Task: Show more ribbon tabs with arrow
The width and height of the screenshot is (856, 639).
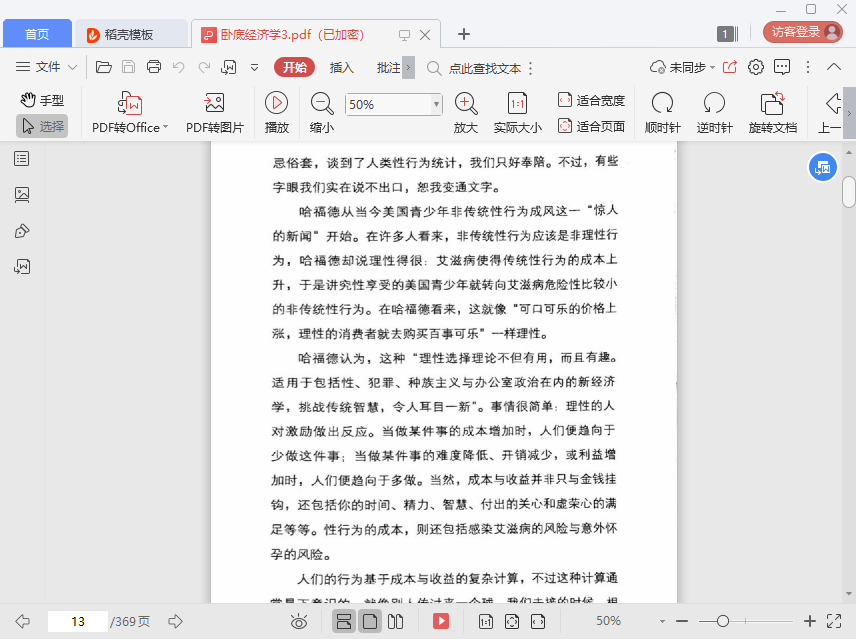Action: pos(408,67)
